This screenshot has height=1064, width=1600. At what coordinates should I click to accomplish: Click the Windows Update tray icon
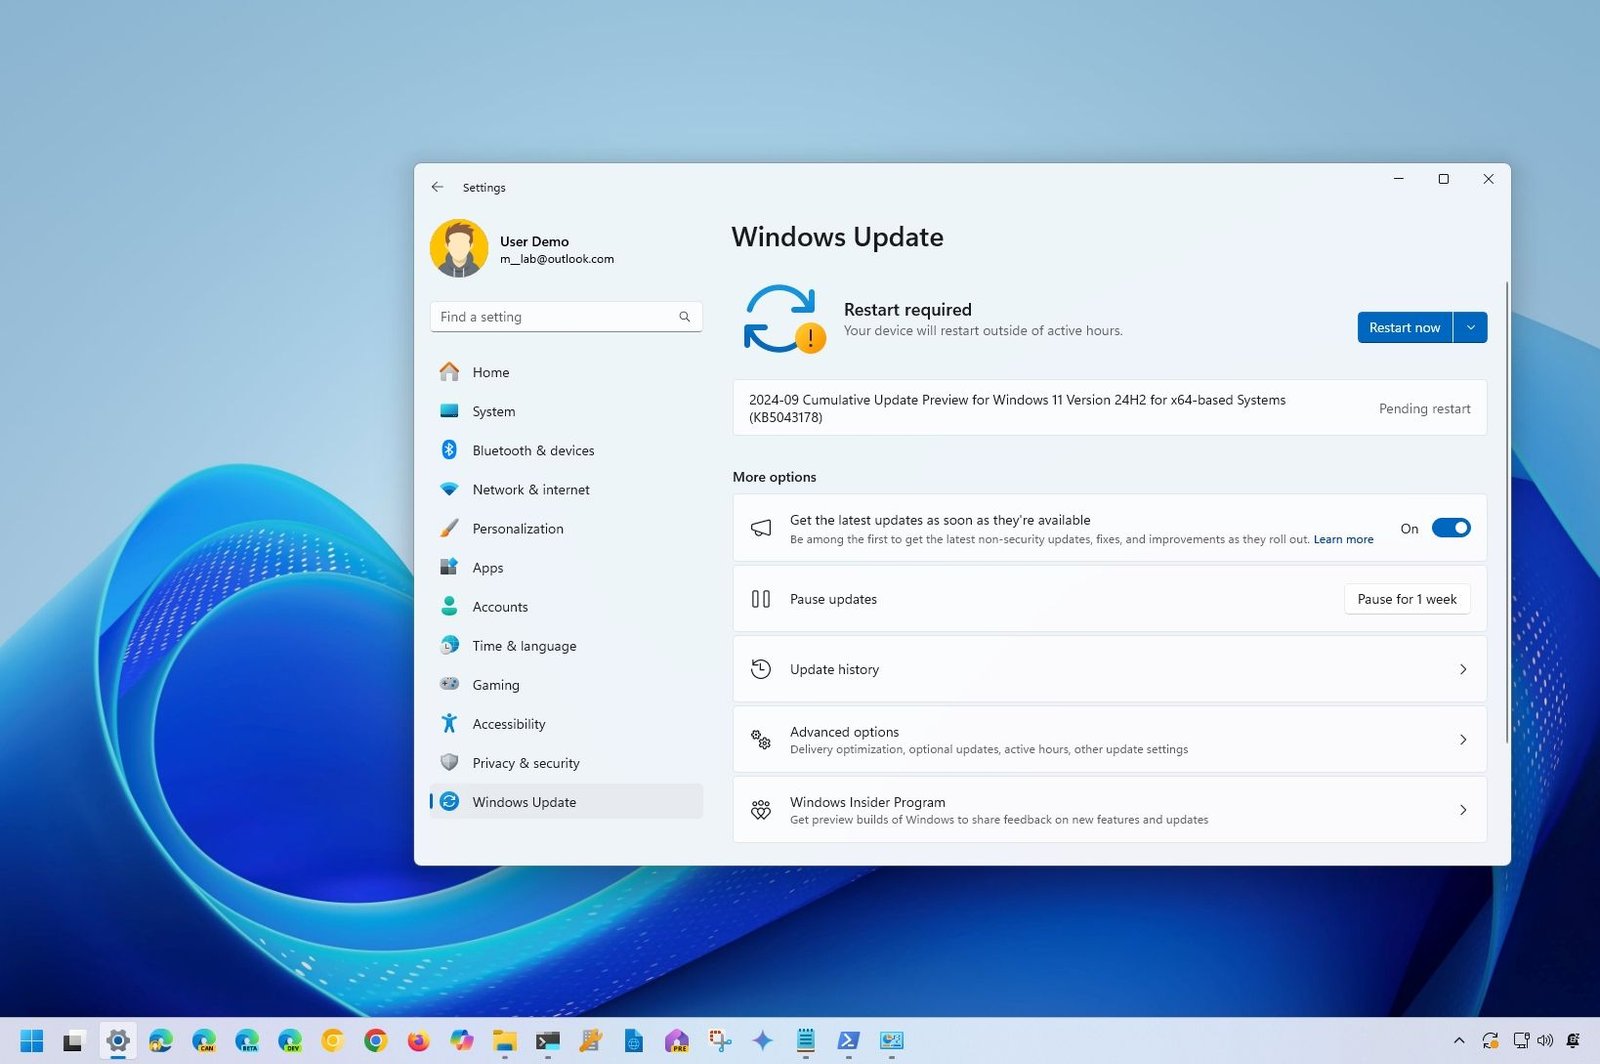click(1490, 1041)
